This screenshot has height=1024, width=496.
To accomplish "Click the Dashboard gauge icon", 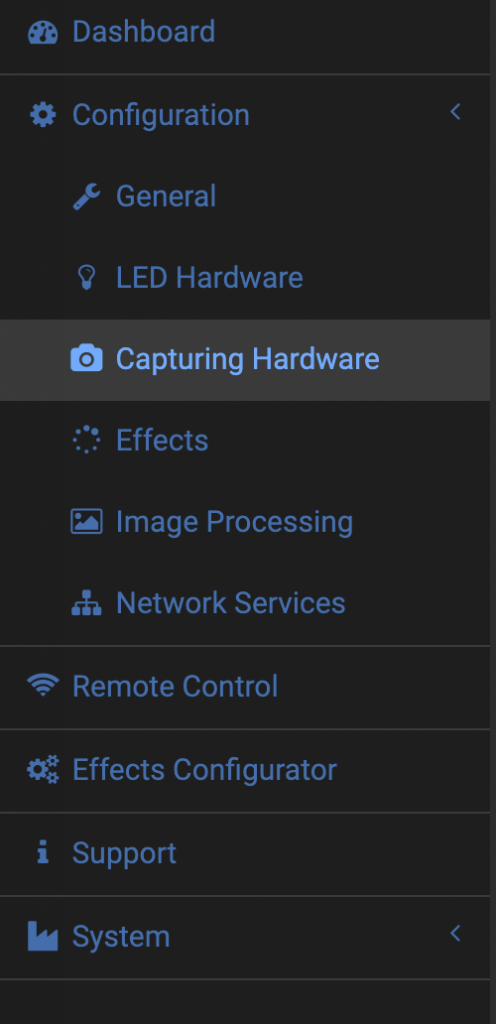I will (43, 32).
